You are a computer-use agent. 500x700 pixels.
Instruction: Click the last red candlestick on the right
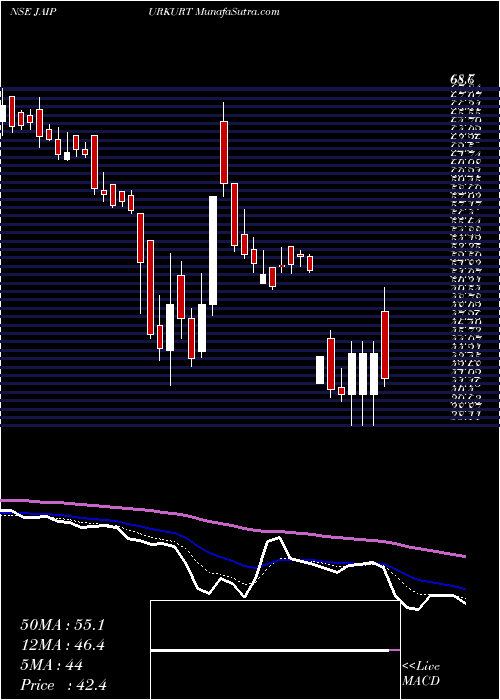tap(385, 345)
